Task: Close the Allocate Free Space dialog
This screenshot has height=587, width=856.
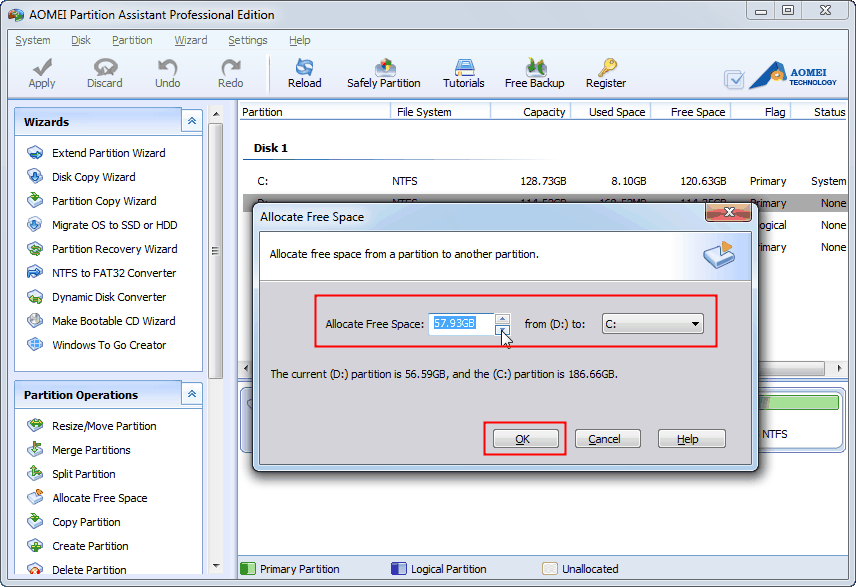Action: [x=728, y=212]
